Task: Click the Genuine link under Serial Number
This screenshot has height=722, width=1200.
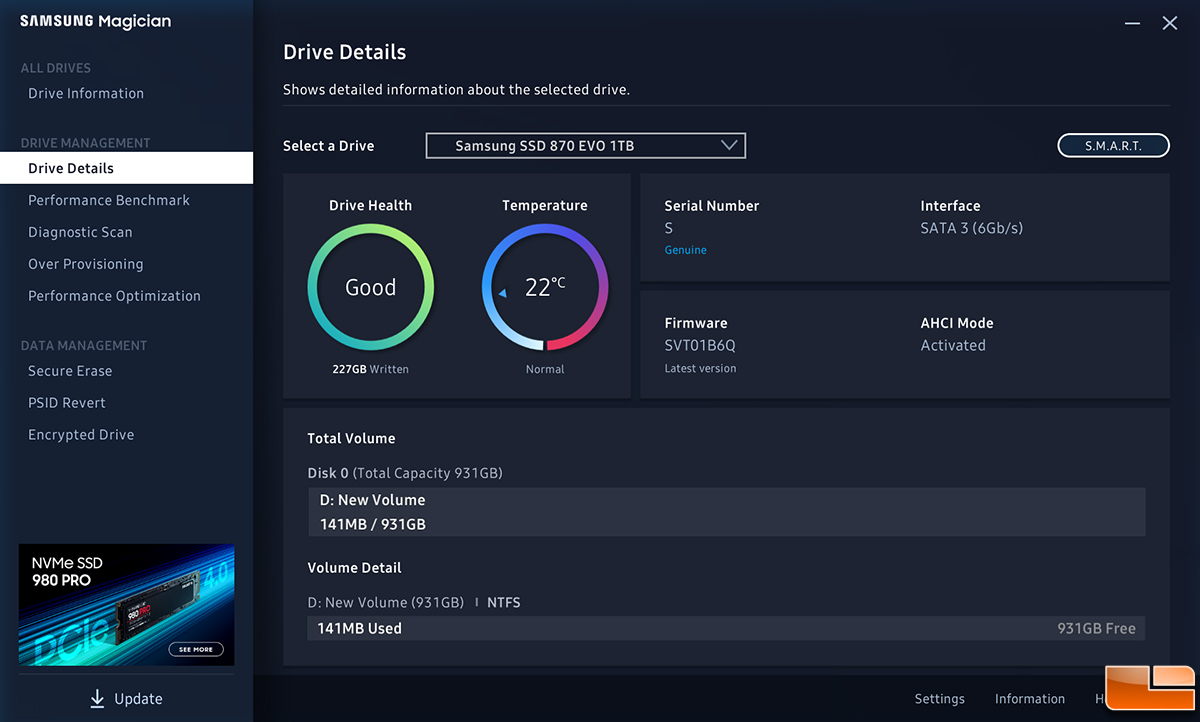Action: (x=685, y=250)
